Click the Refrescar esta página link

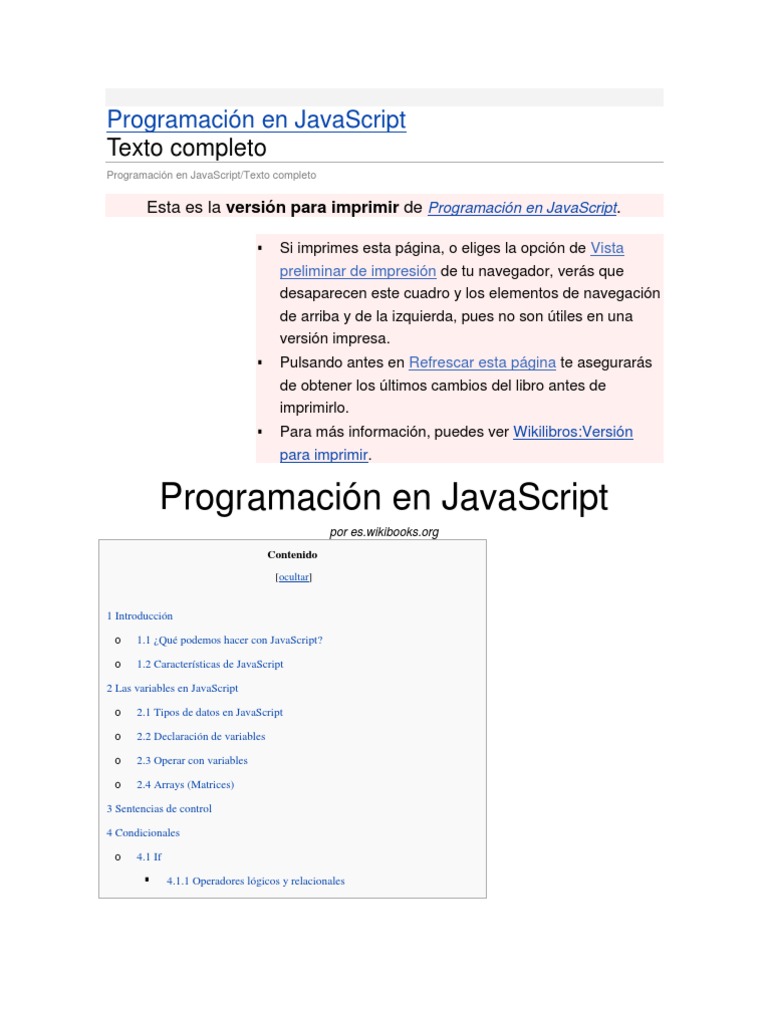tap(482, 362)
